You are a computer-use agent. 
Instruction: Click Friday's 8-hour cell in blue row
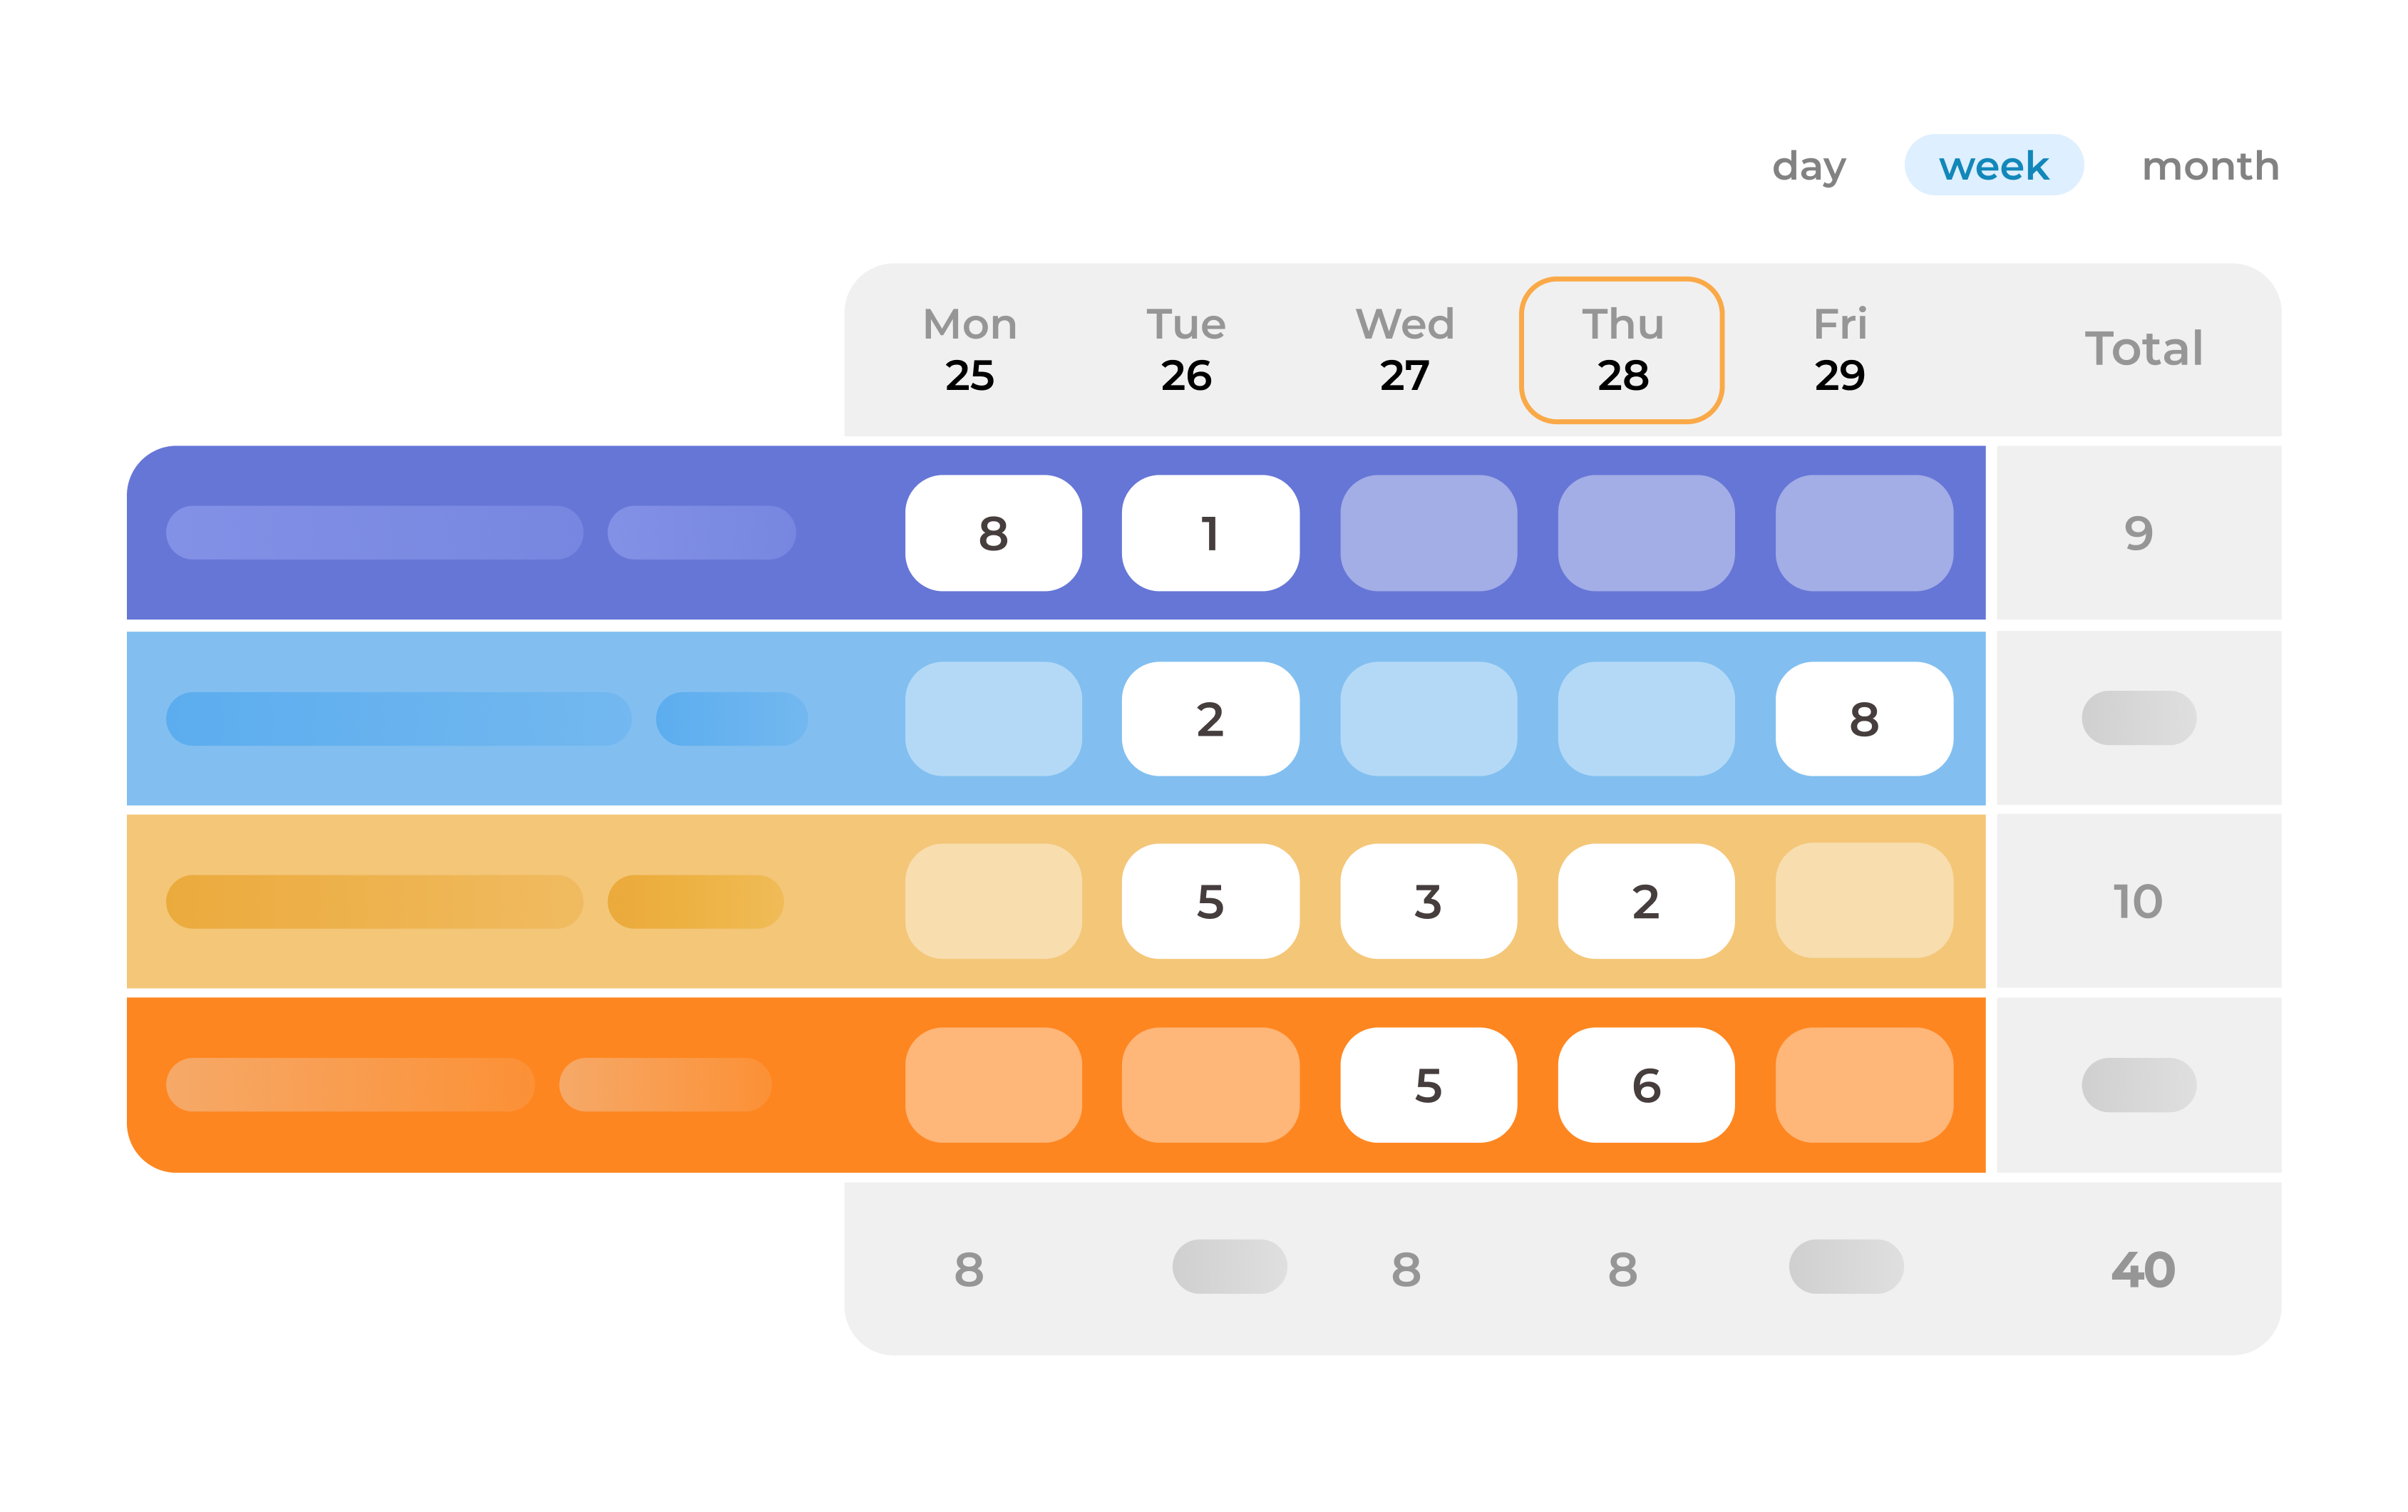[1864, 719]
